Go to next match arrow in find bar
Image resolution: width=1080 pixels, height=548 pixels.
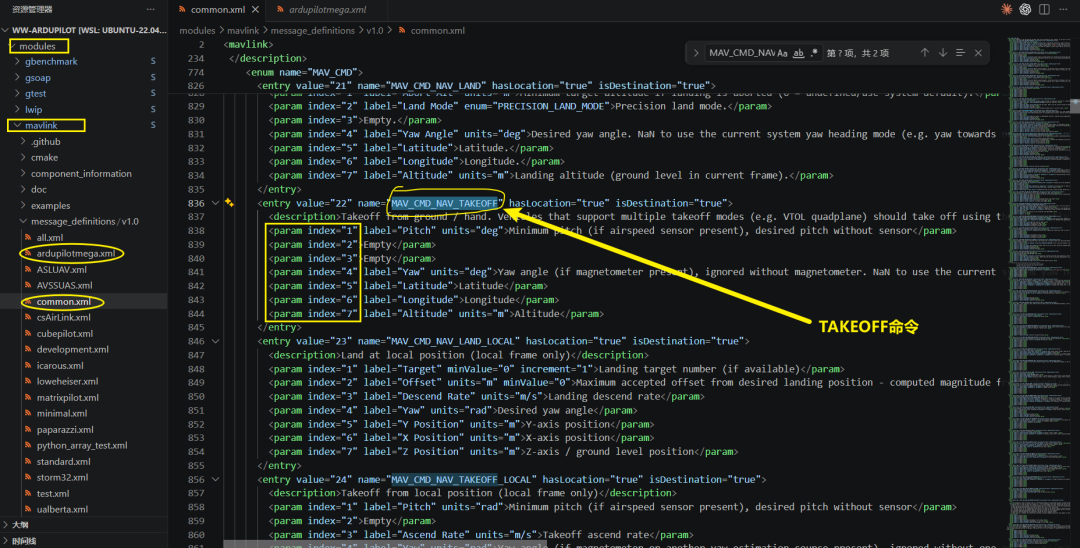[x=943, y=53]
